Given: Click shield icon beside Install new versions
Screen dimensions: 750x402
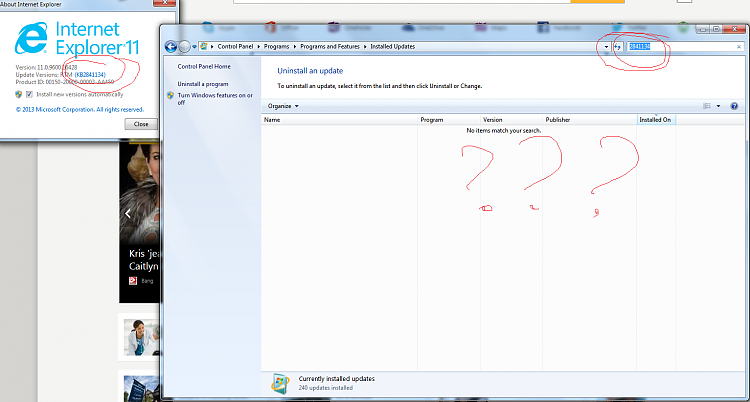Looking at the screenshot, I should point(19,94).
